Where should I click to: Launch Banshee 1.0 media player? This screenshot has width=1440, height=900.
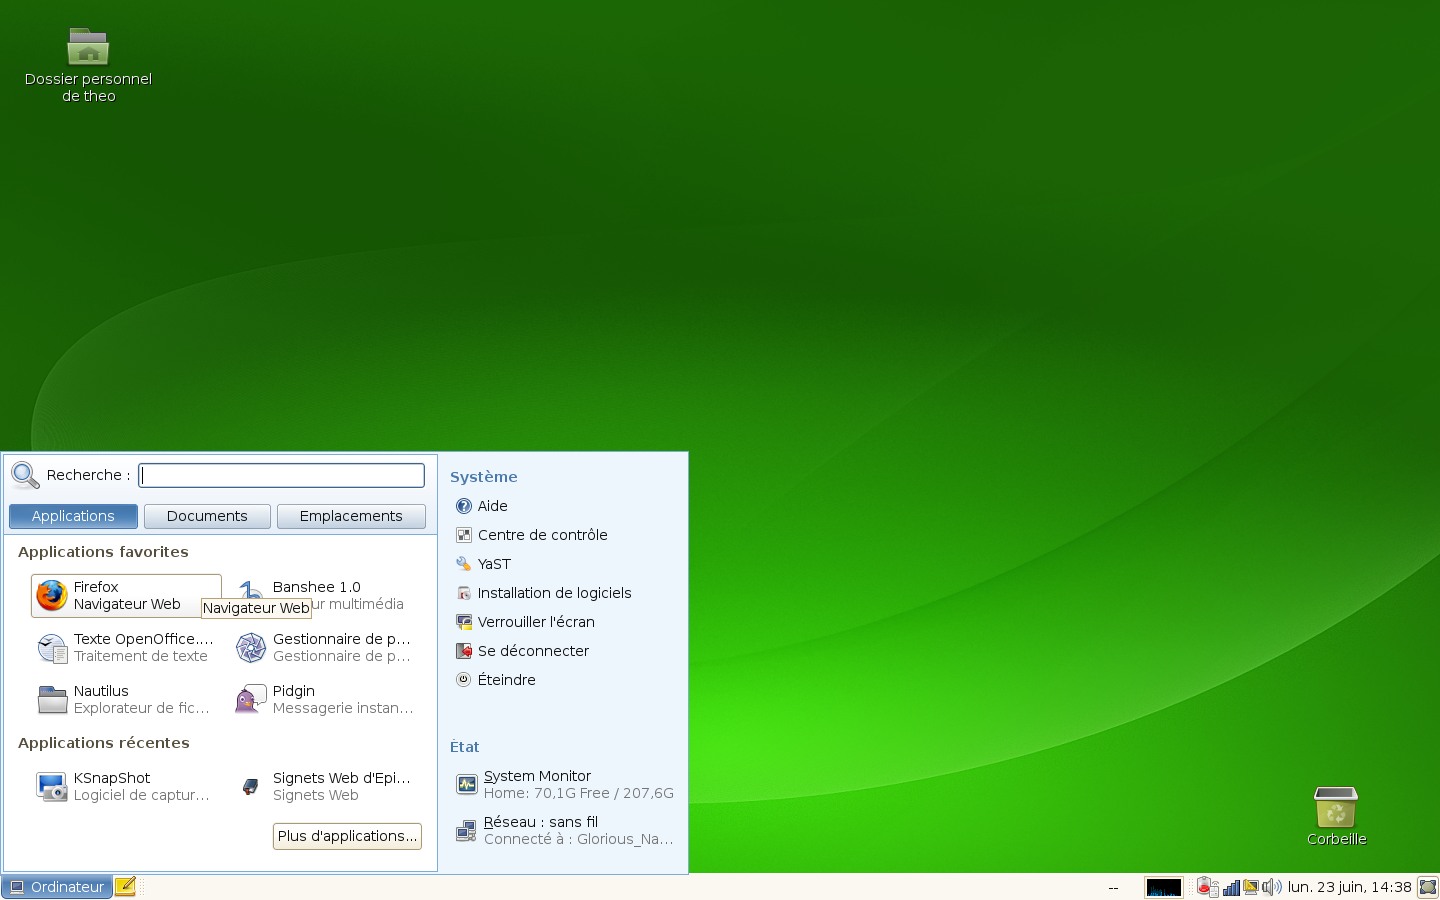coord(326,596)
